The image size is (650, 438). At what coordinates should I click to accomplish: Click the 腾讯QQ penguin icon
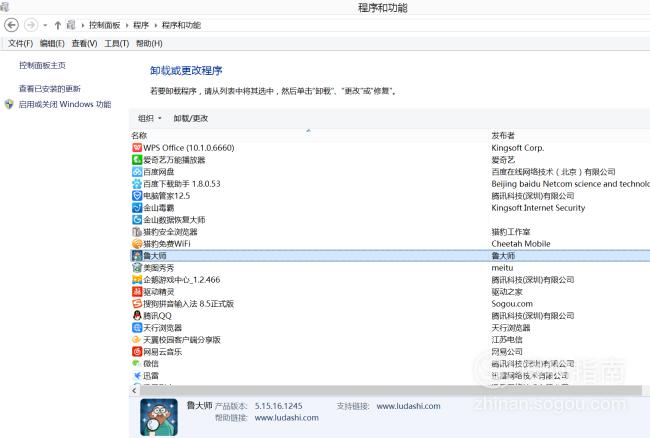(x=137, y=316)
